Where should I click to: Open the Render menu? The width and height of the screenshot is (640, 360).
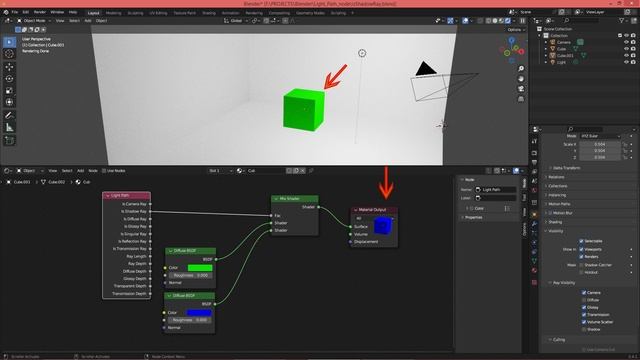coord(40,12)
